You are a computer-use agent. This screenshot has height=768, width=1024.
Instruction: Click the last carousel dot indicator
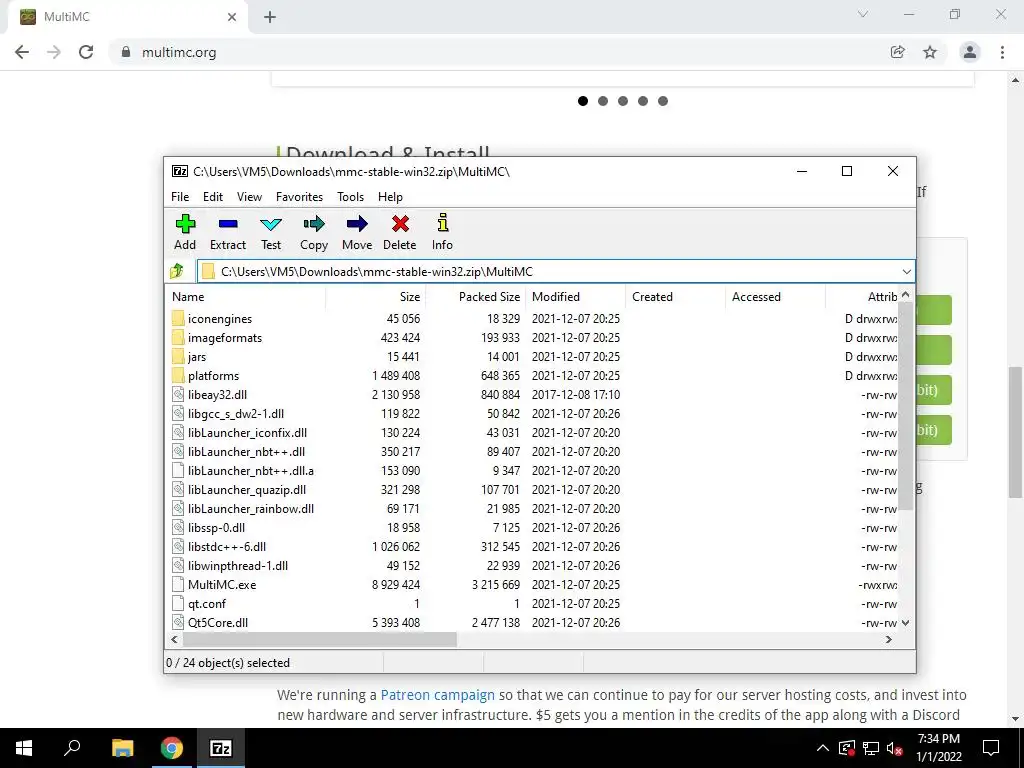click(x=663, y=101)
